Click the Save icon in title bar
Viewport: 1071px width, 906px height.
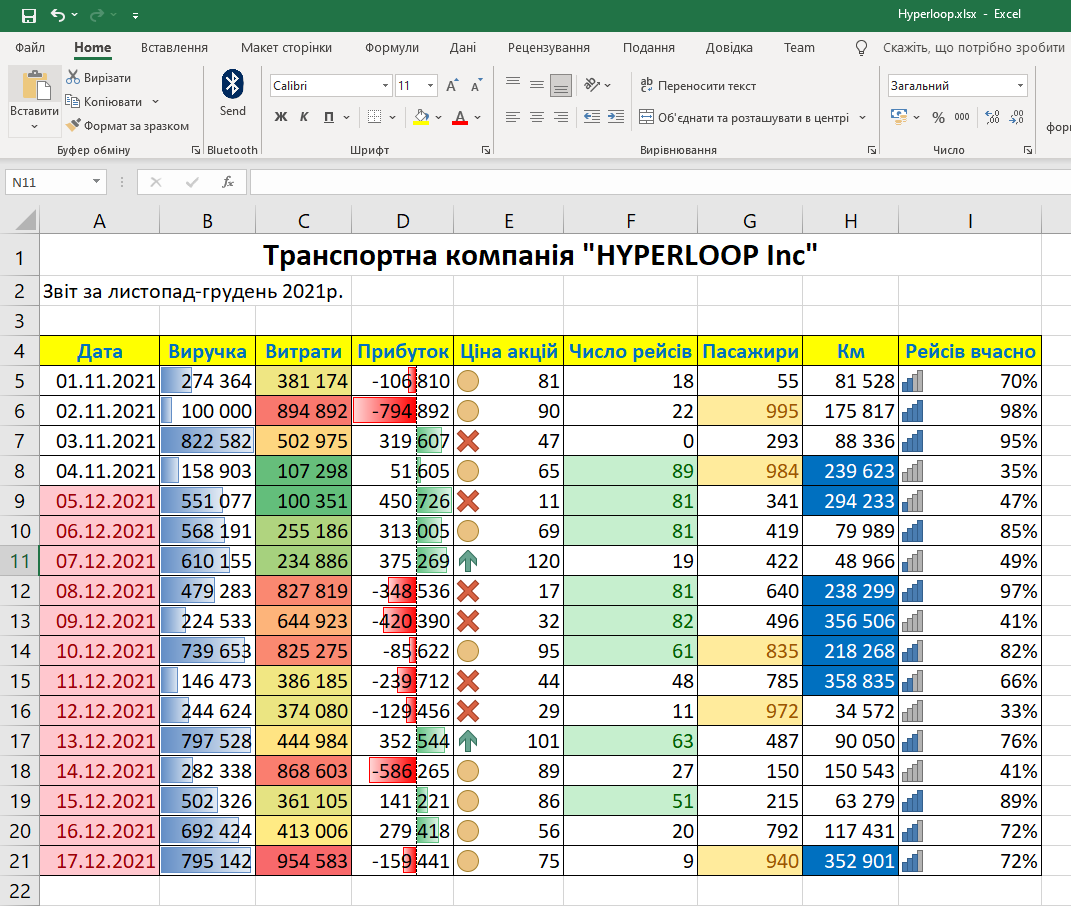[x=28, y=15]
